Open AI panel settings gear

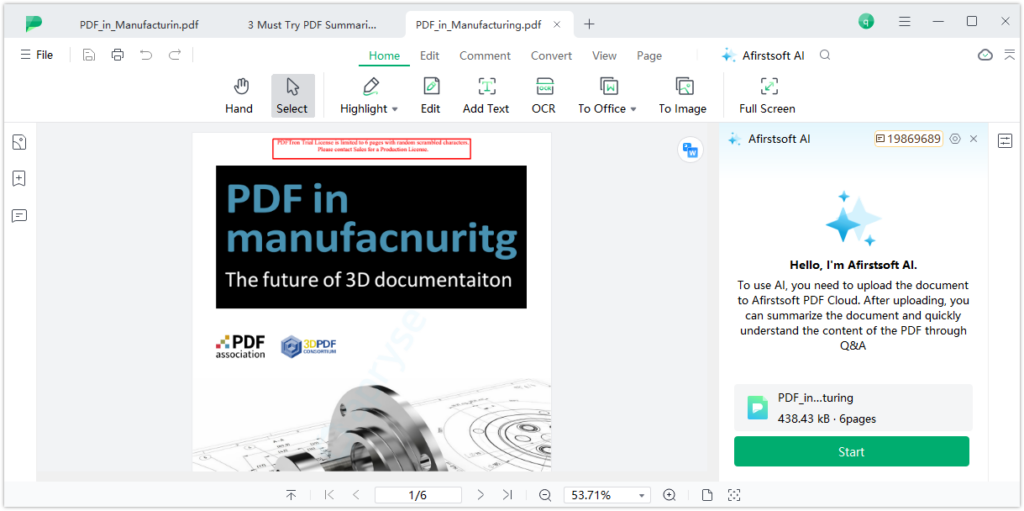coord(955,139)
